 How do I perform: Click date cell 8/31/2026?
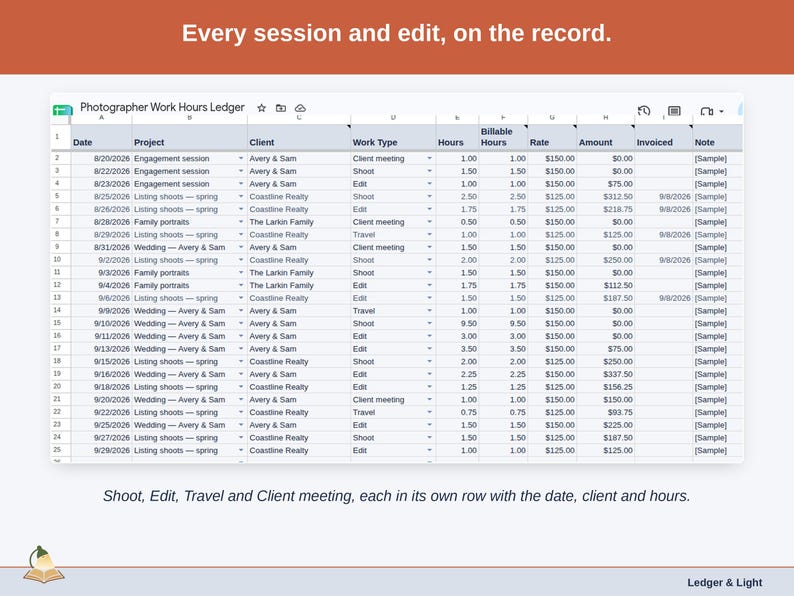pos(101,247)
